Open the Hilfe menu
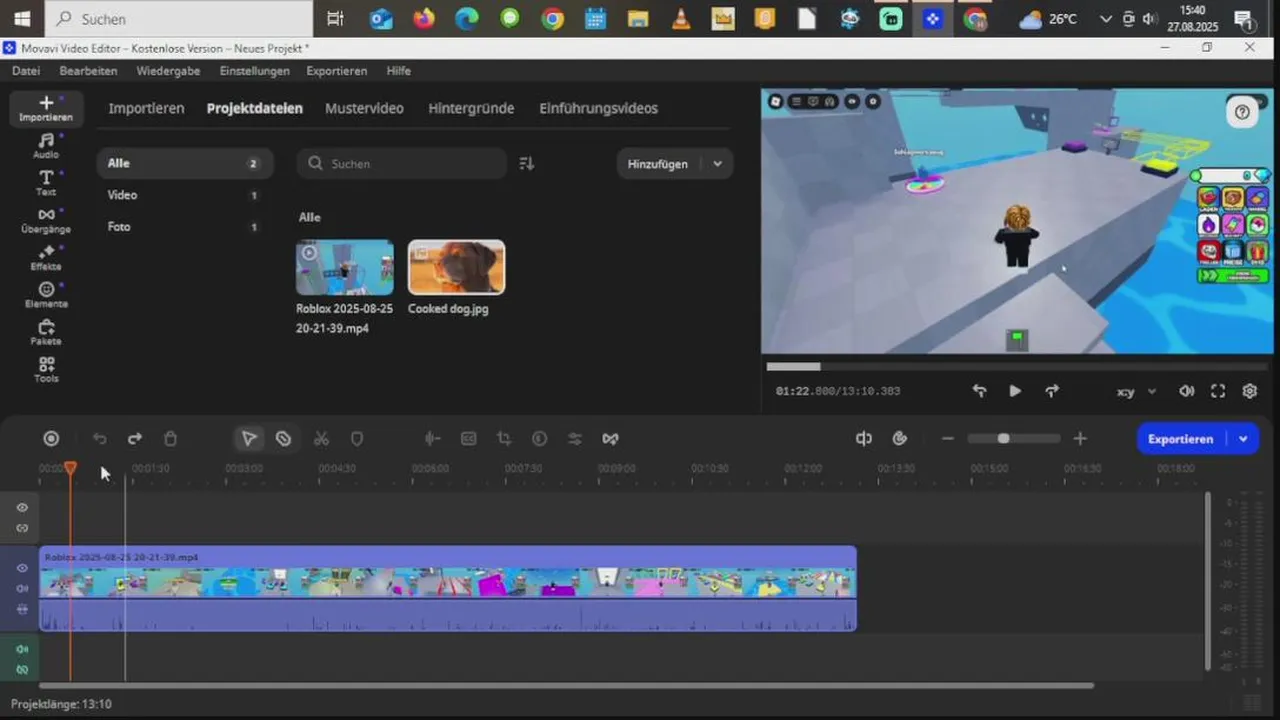Viewport: 1280px width, 720px height. [x=399, y=71]
